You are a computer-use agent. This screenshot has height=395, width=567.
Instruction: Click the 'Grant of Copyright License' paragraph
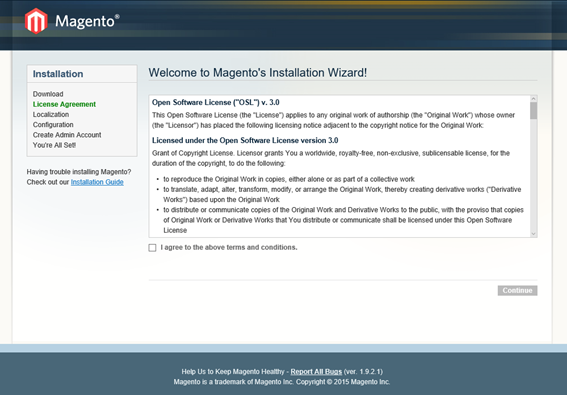click(x=331, y=158)
